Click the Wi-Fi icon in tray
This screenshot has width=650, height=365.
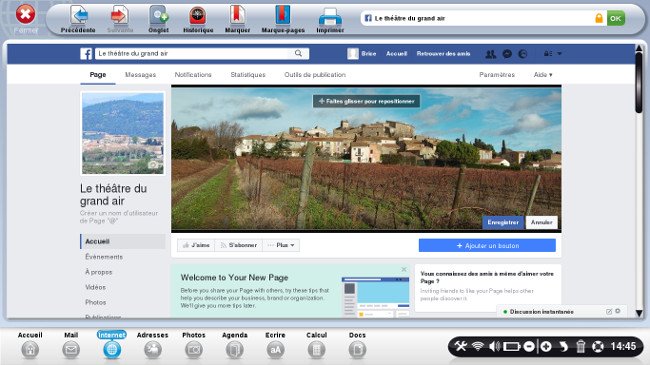click(x=478, y=346)
